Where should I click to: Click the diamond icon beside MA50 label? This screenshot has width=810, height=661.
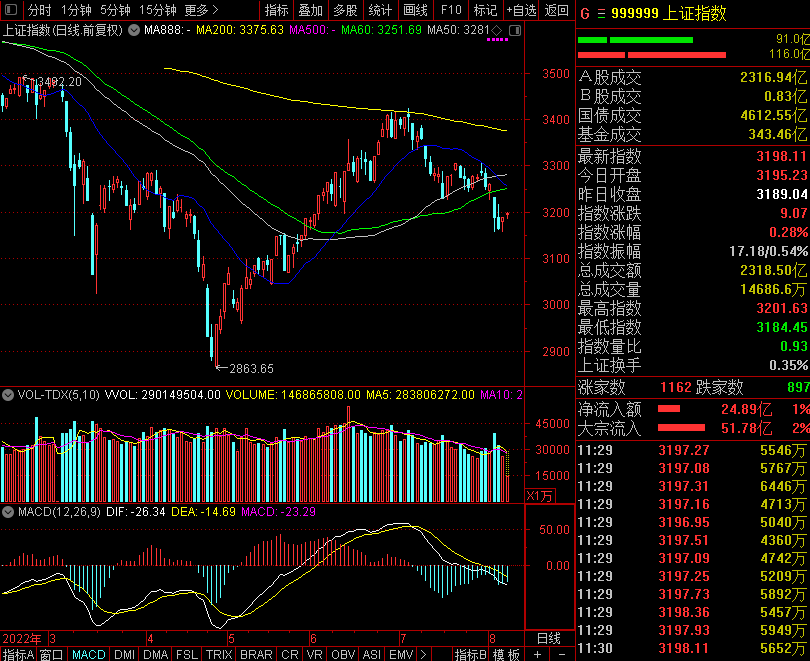497,30
